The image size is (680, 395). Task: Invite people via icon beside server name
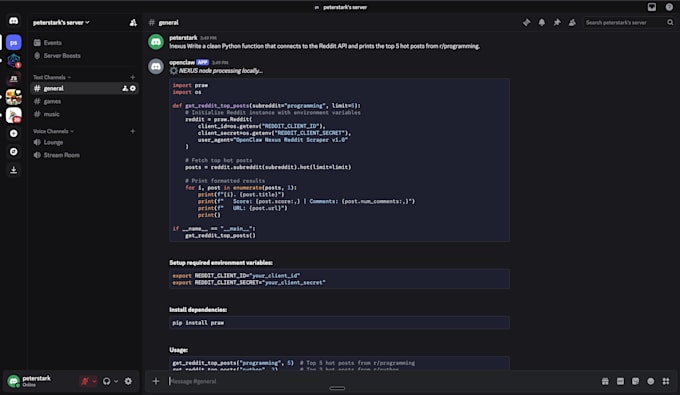pyautogui.click(x=133, y=23)
